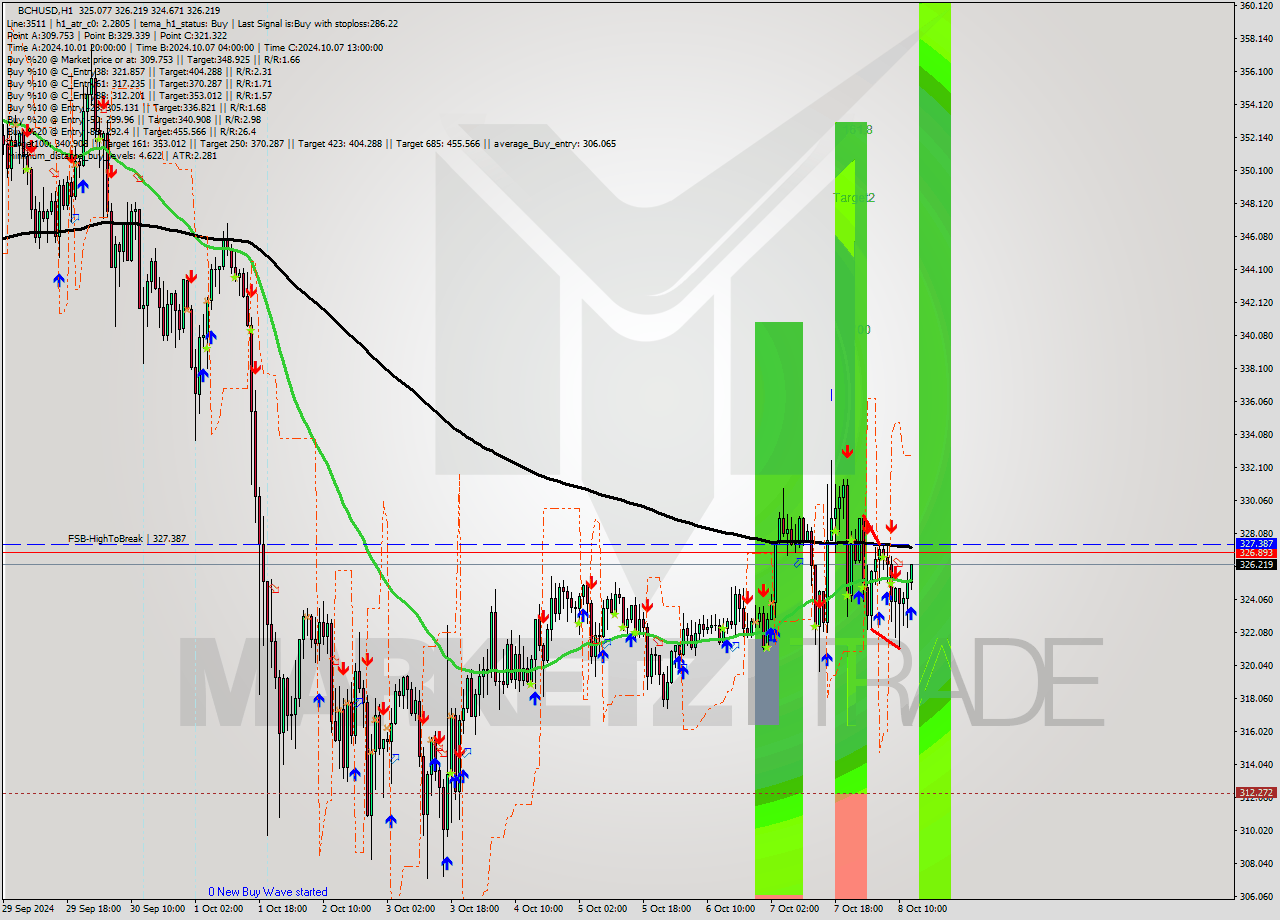Click the 338.100 price axis label
The height and width of the screenshot is (920, 1280).
1256,369
